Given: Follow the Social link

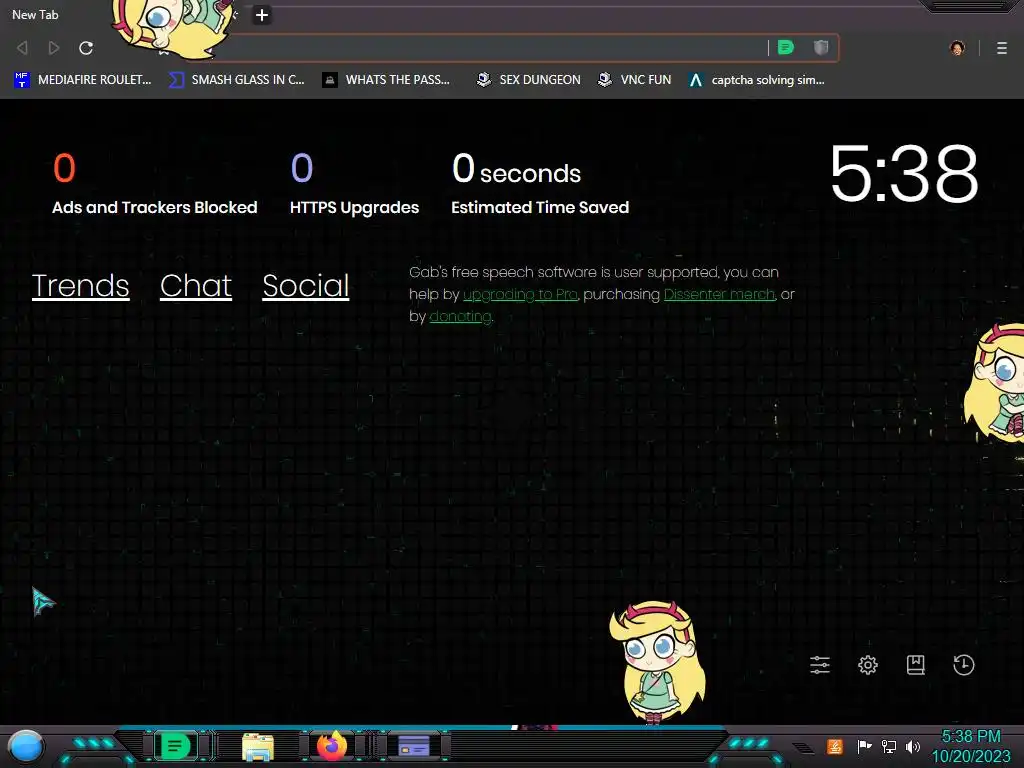Looking at the screenshot, I should (x=306, y=285).
